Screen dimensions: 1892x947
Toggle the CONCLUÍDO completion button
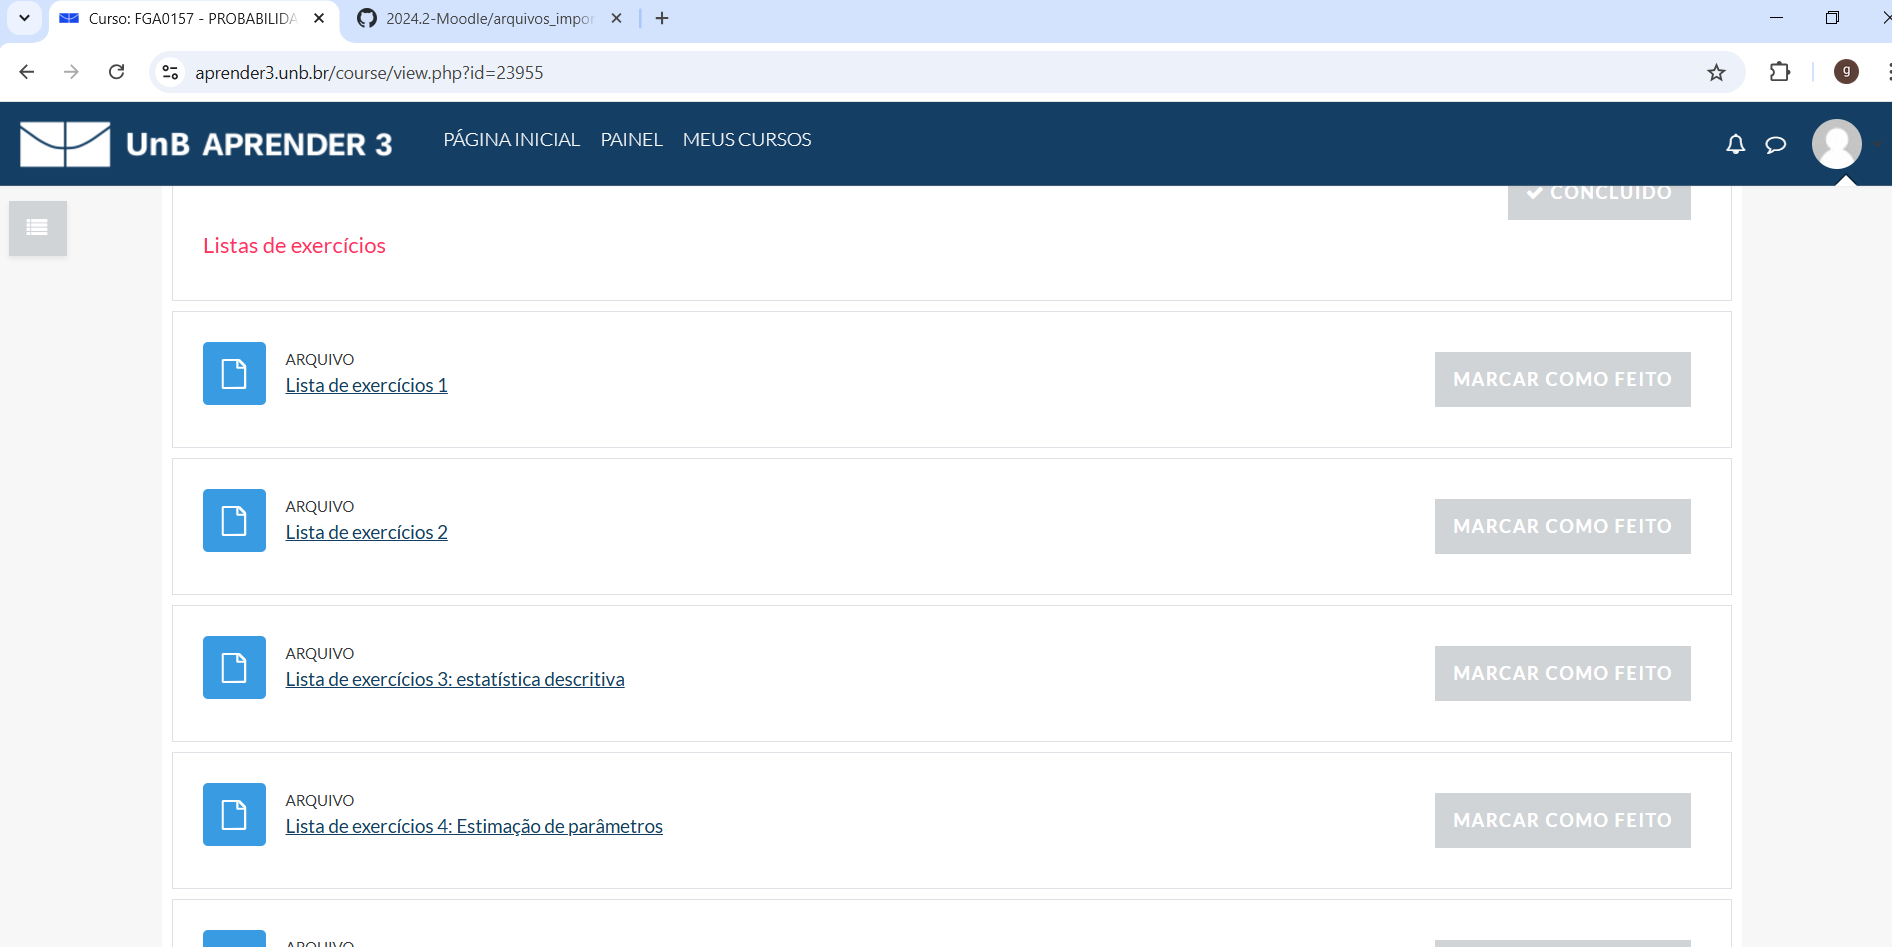pos(1599,202)
